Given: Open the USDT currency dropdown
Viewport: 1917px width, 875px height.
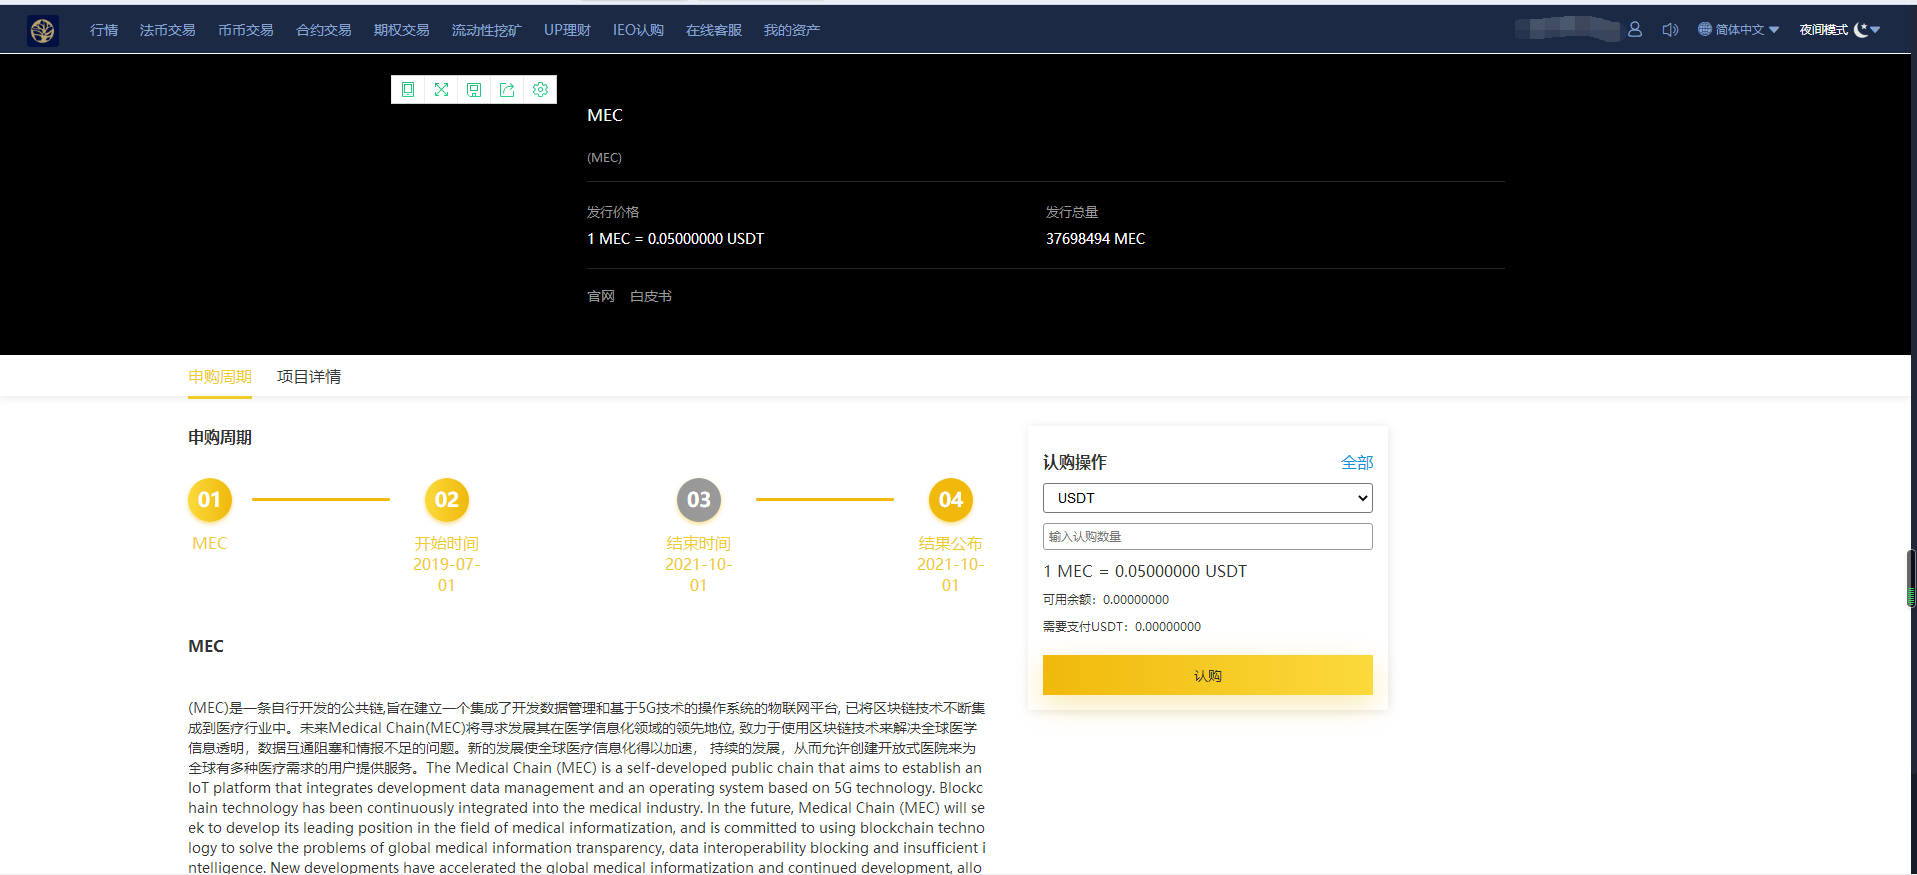Looking at the screenshot, I should [x=1207, y=498].
